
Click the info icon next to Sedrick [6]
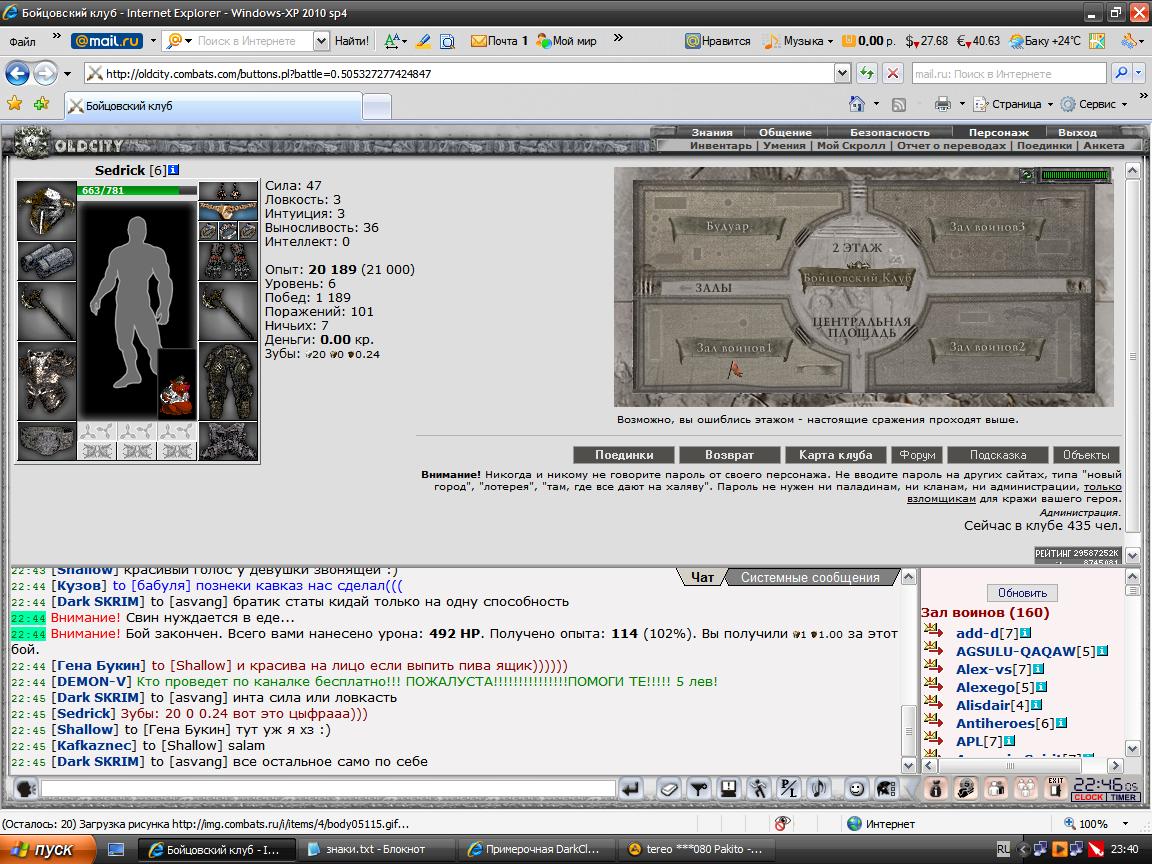(173, 170)
